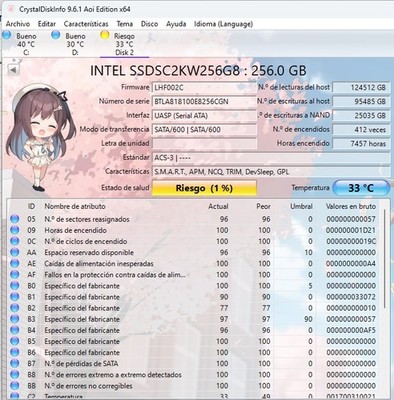394x400 pixels.
Task: Open the Características menu
Action: point(86,24)
